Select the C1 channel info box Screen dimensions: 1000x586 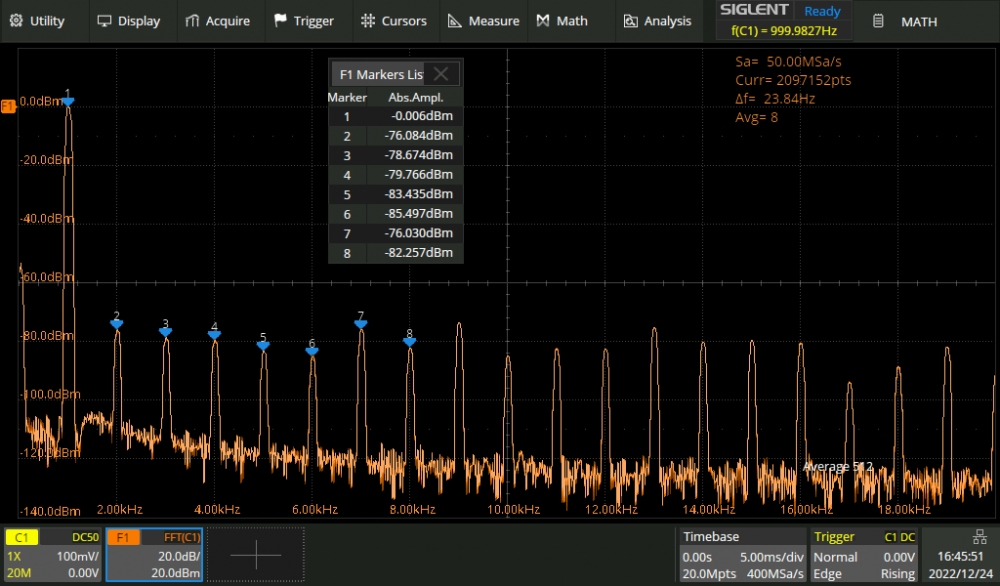click(53, 555)
